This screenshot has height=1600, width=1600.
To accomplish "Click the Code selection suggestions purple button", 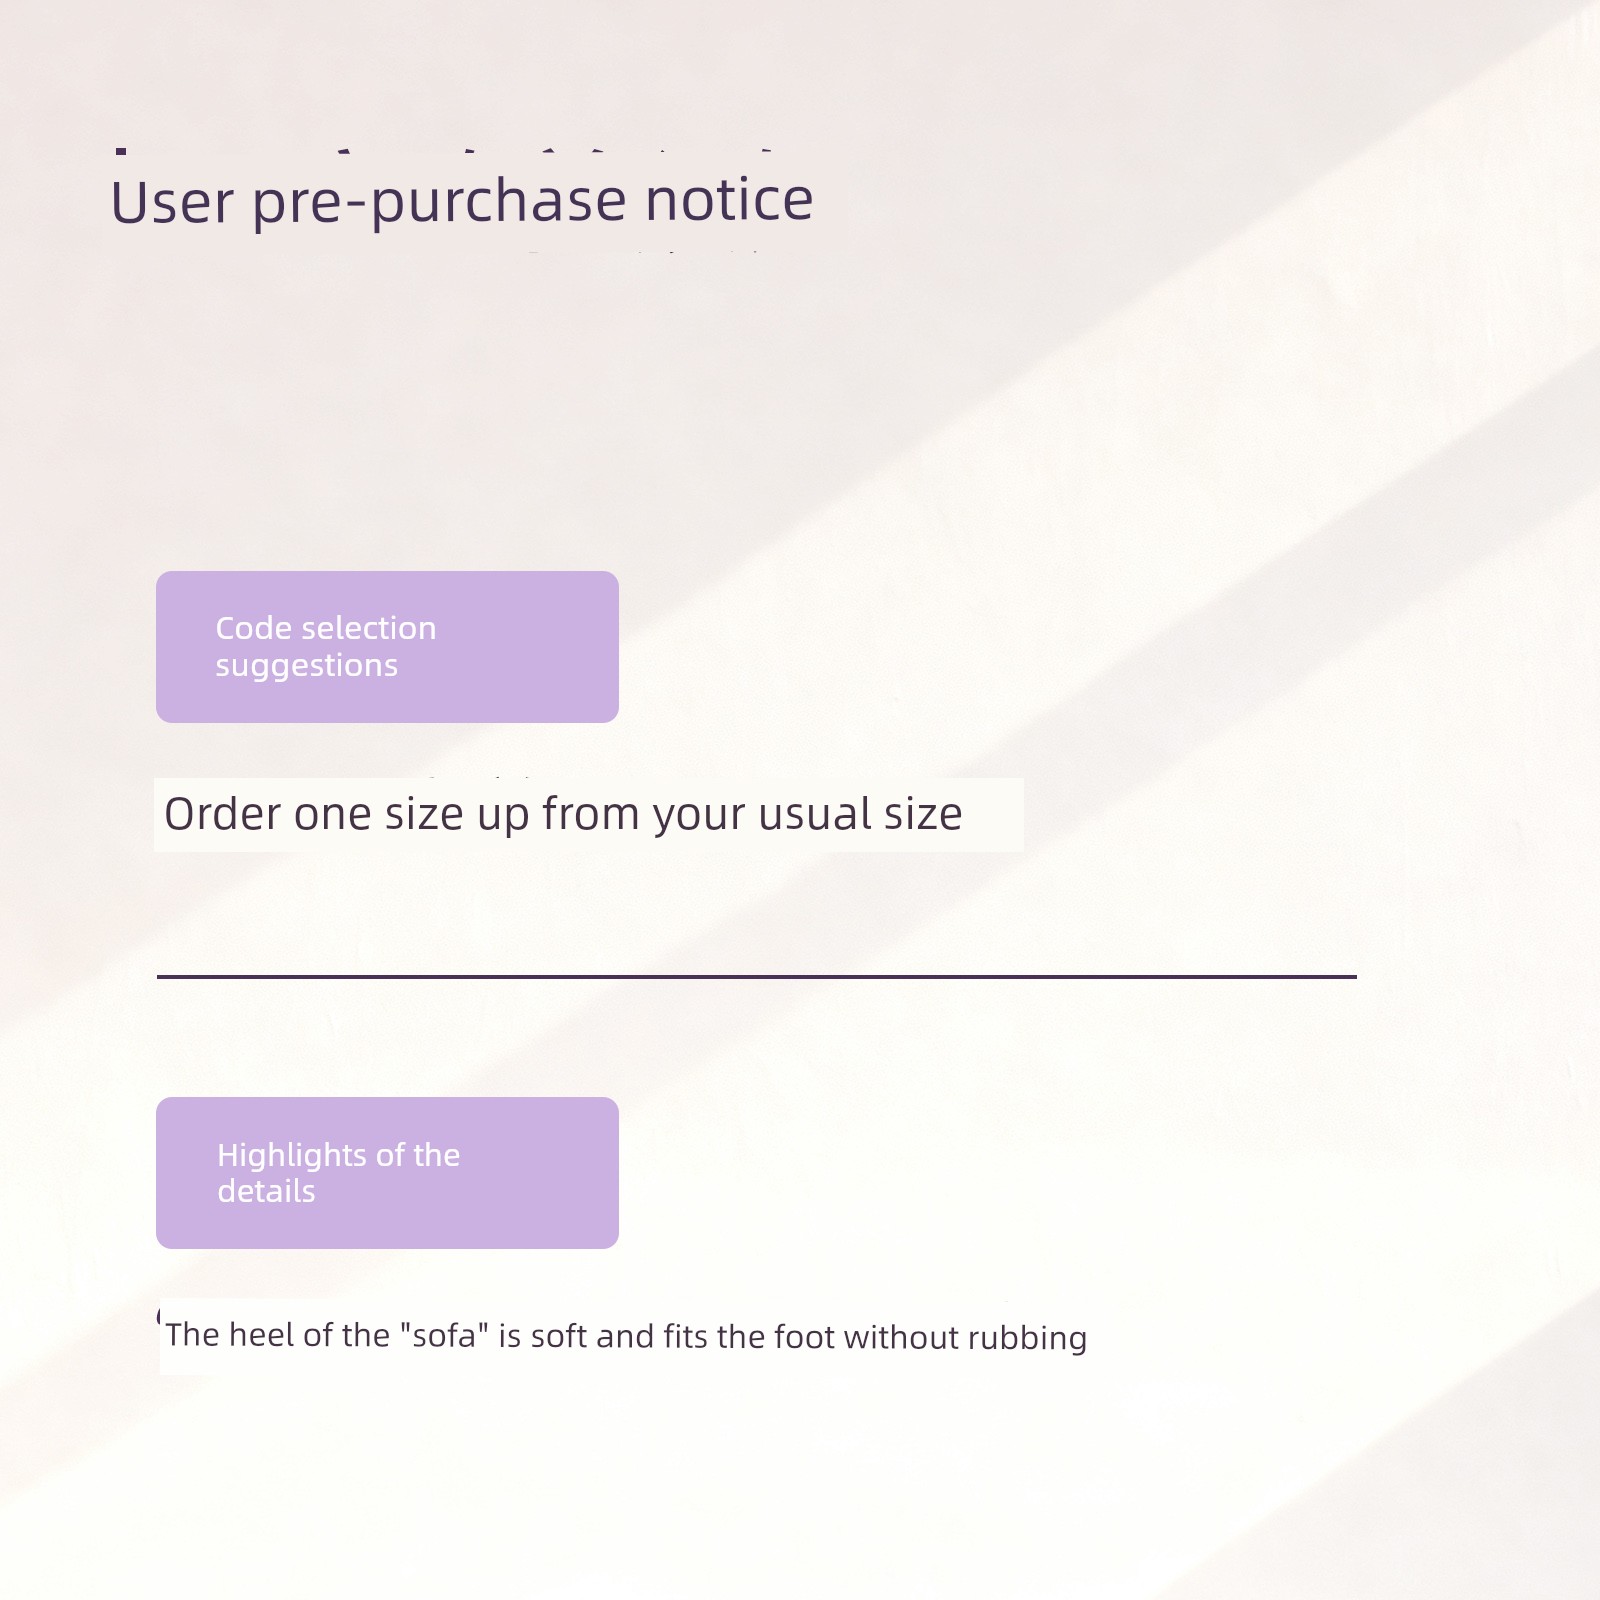I will pos(387,647).
